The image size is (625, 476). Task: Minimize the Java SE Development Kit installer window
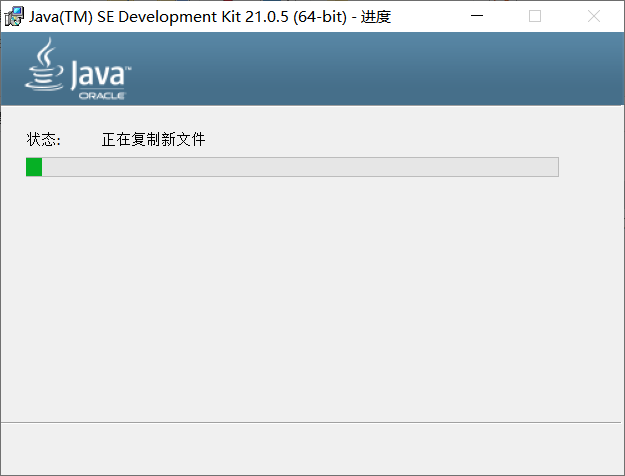[477, 16]
